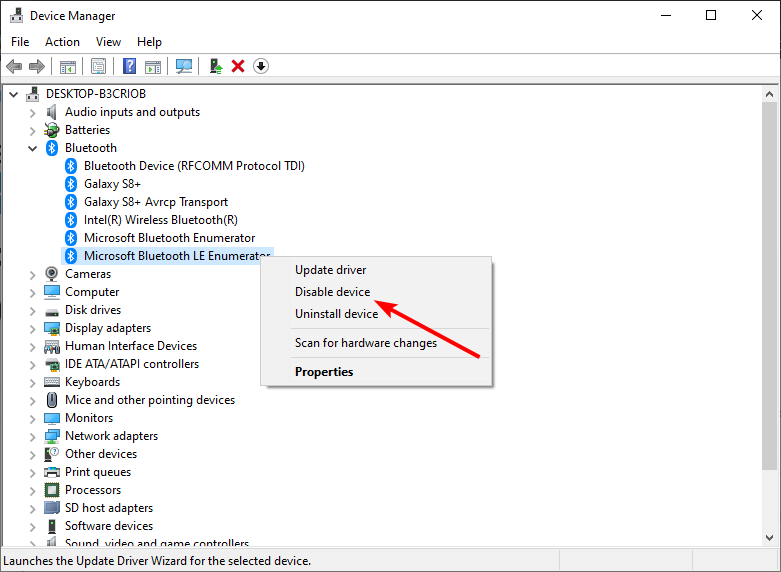Click the Forward arrow toolbar icon
The width and height of the screenshot is (781, 572).
37,66
